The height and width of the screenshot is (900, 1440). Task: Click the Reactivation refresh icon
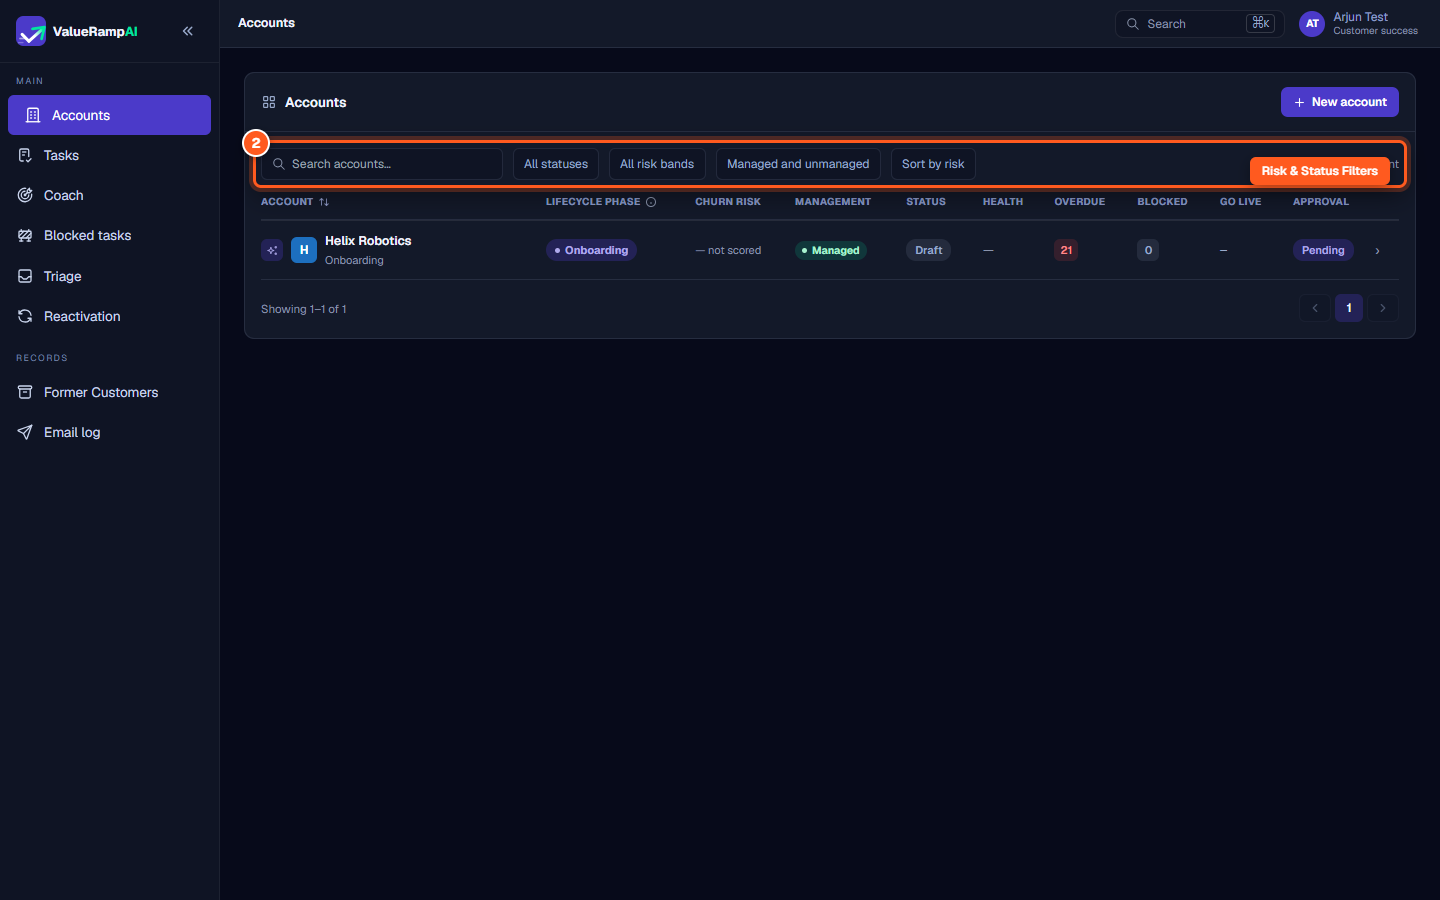click(25, 316)
